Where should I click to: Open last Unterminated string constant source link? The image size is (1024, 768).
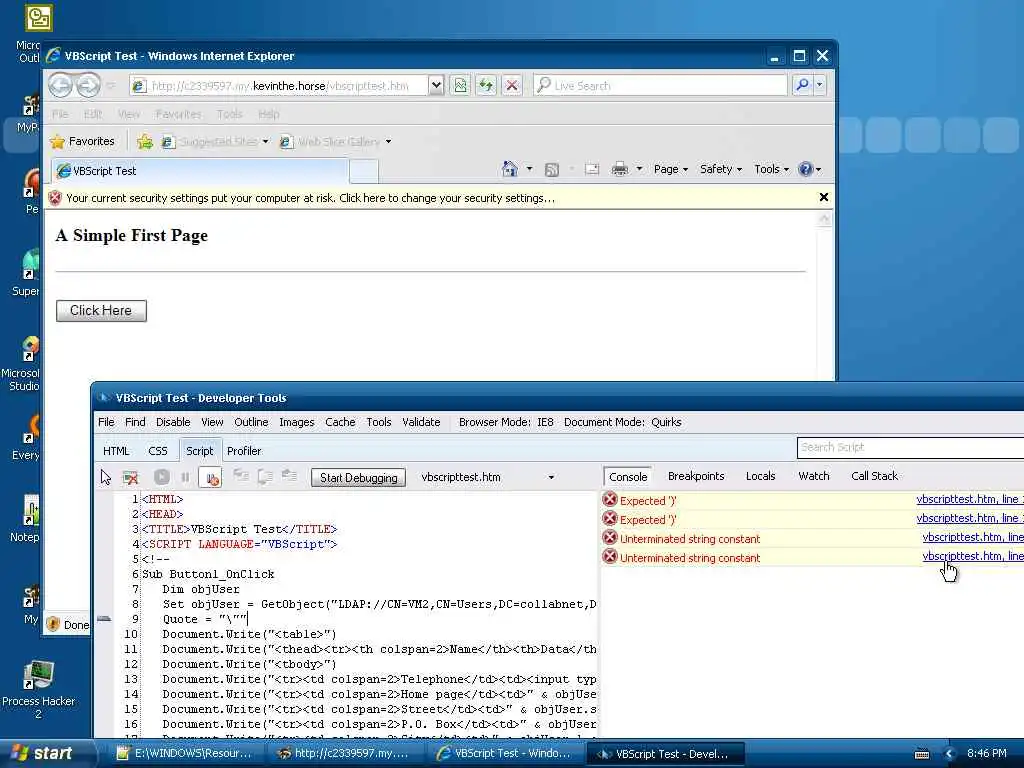pyautogui.click(x=973, y=556)
